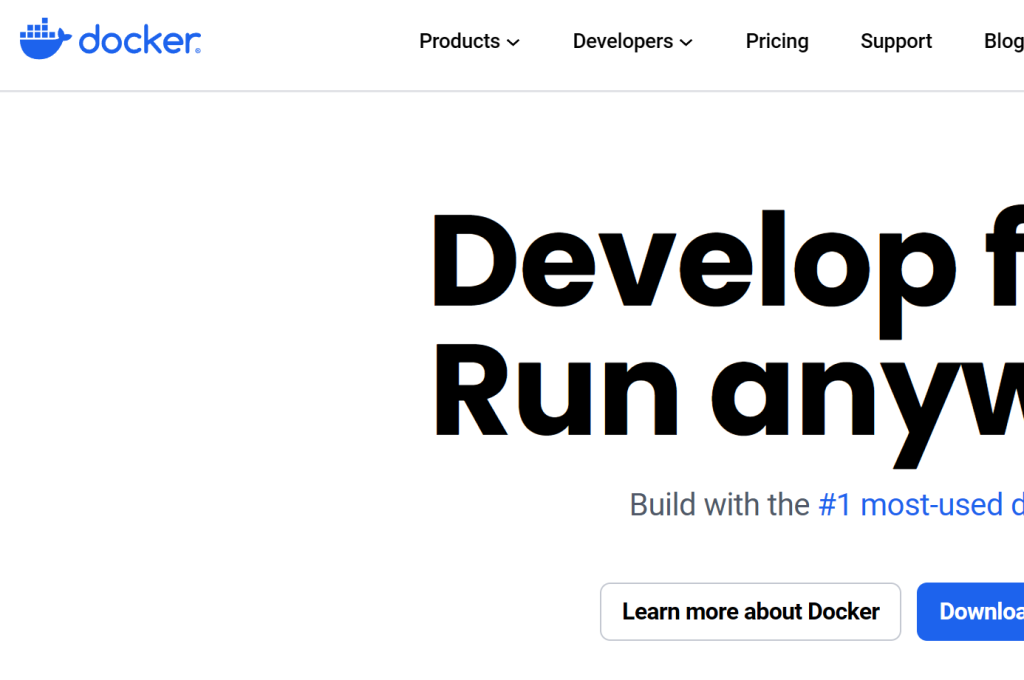
Task: Click Learn more about Docker button
Action: [750, 611]
